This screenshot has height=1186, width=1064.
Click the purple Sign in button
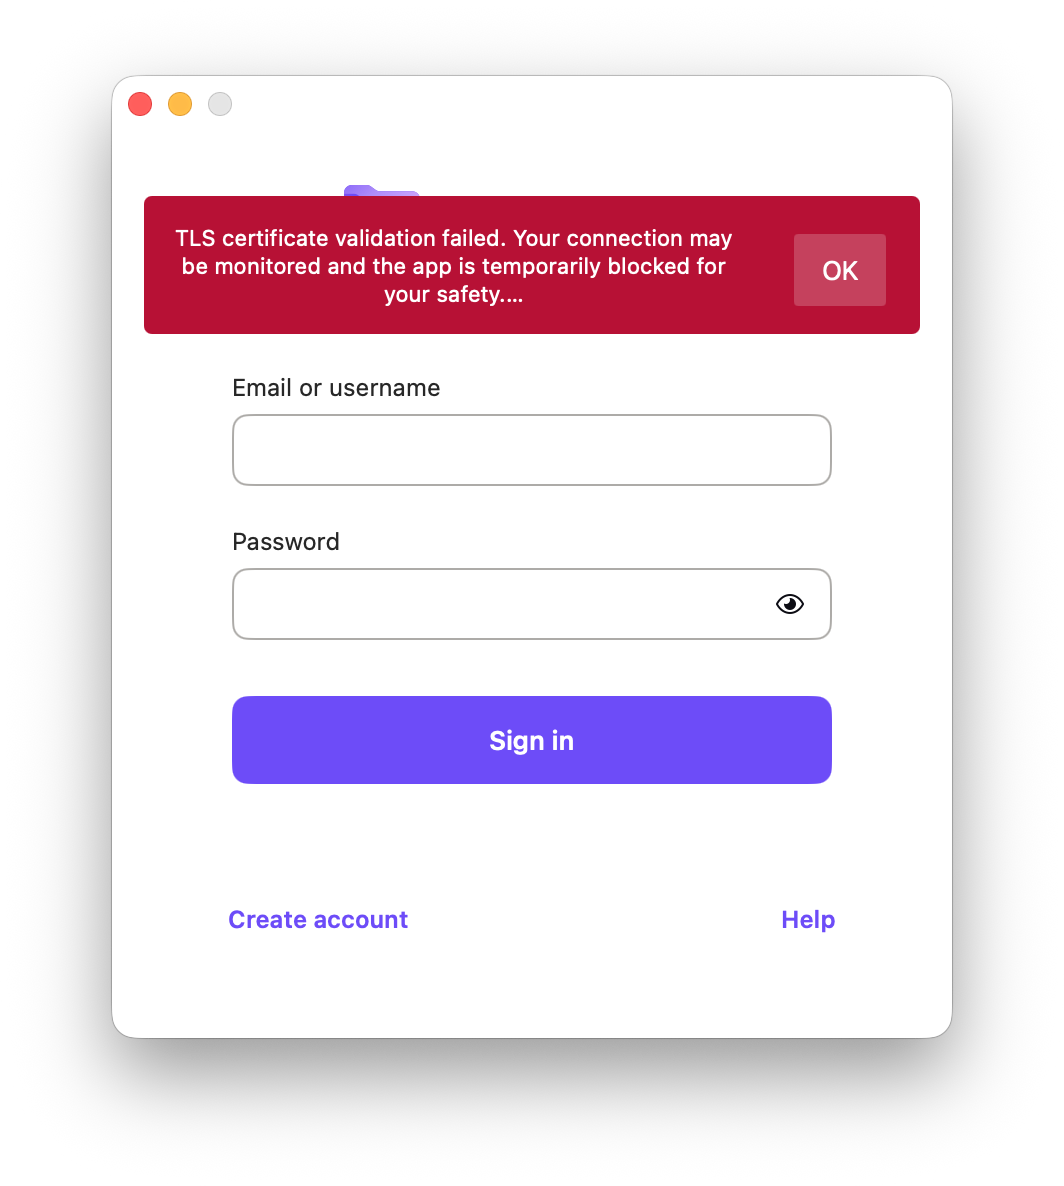tap(532, 740)
